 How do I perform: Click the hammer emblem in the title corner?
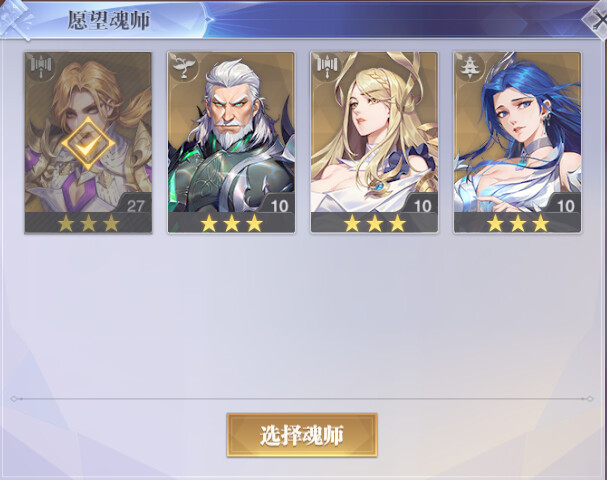[x=15, y=19]
